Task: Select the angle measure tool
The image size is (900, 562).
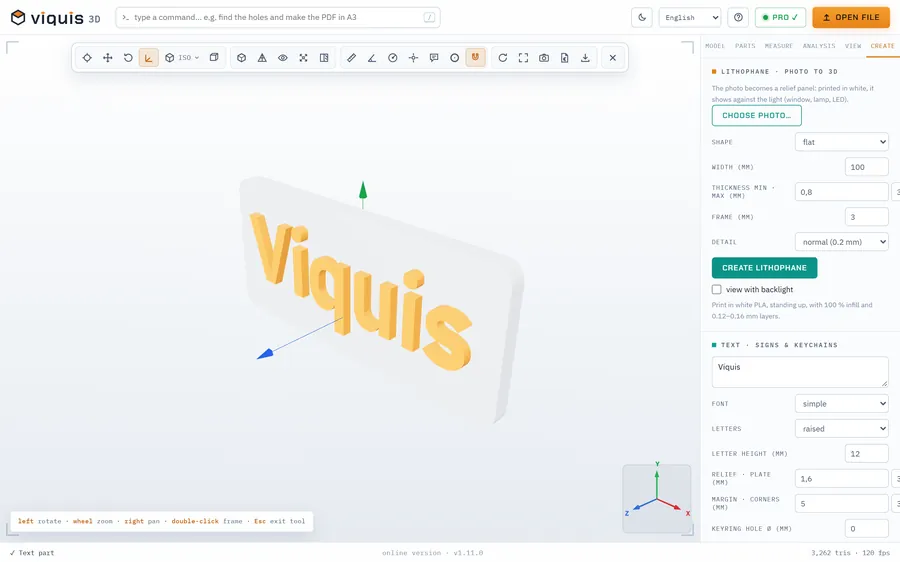Action: coord(372,57)
